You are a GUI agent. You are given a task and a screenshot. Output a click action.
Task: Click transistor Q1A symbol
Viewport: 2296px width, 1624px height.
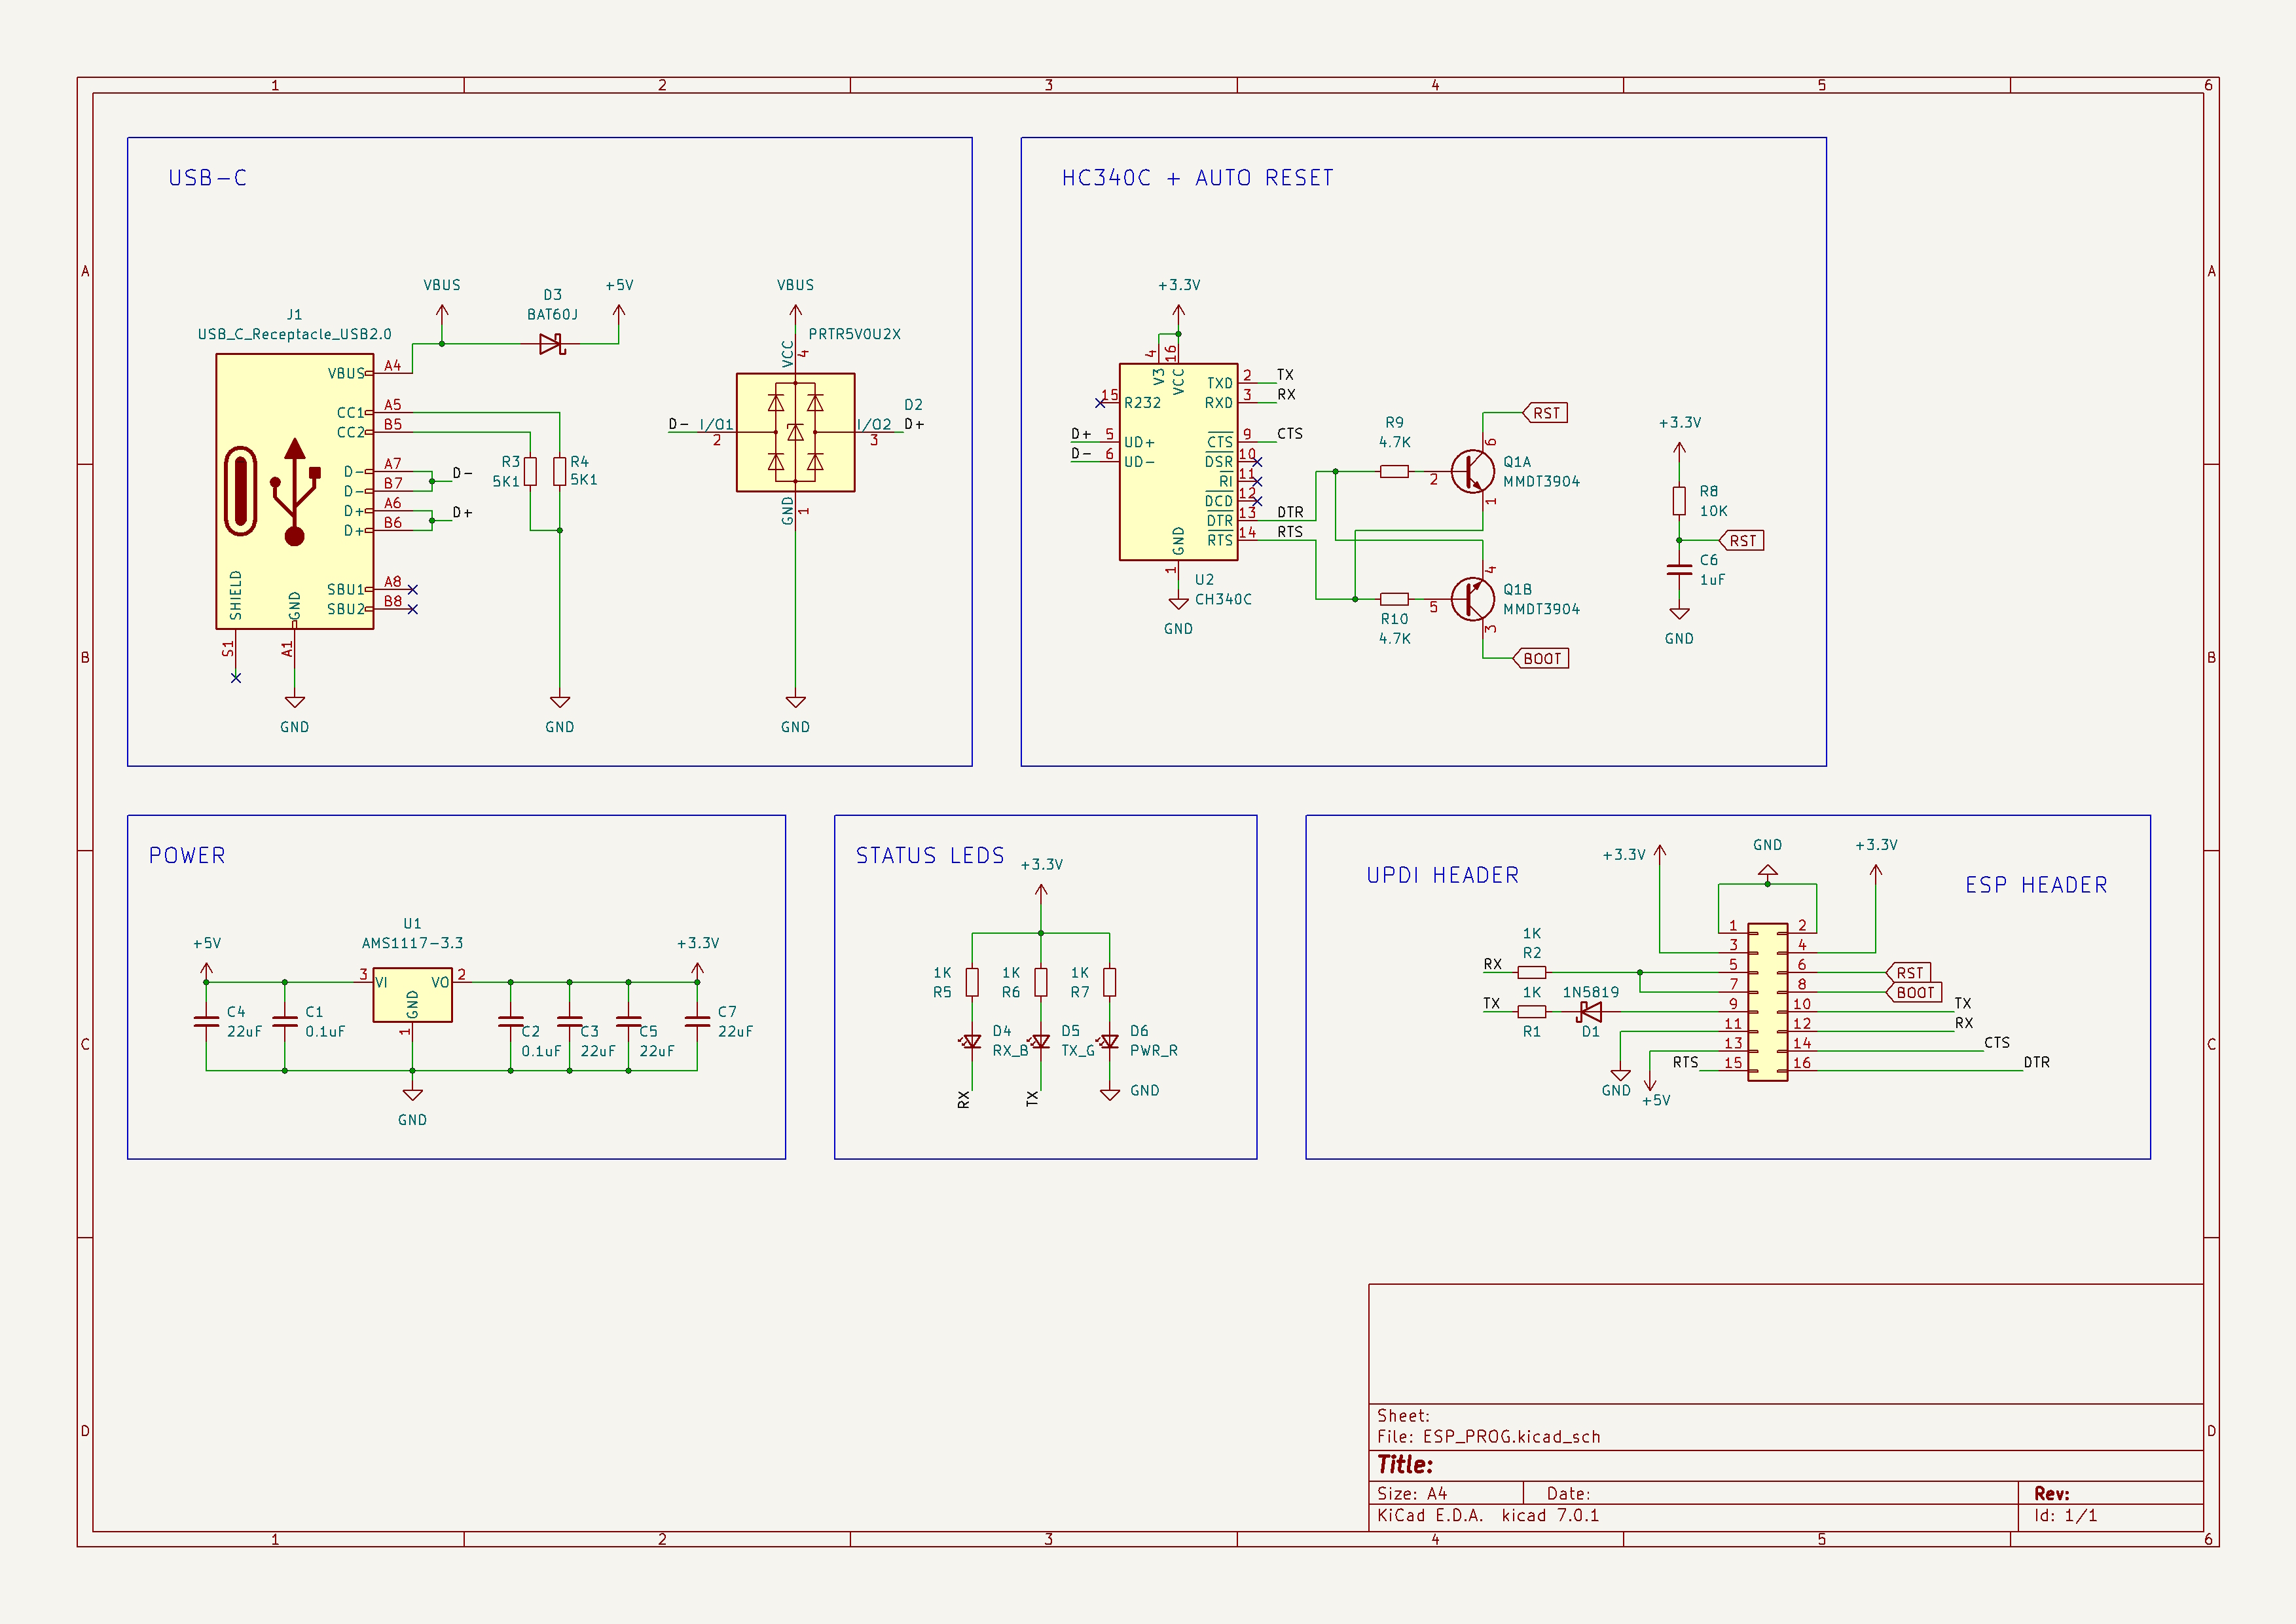[x=1472, y=471]
